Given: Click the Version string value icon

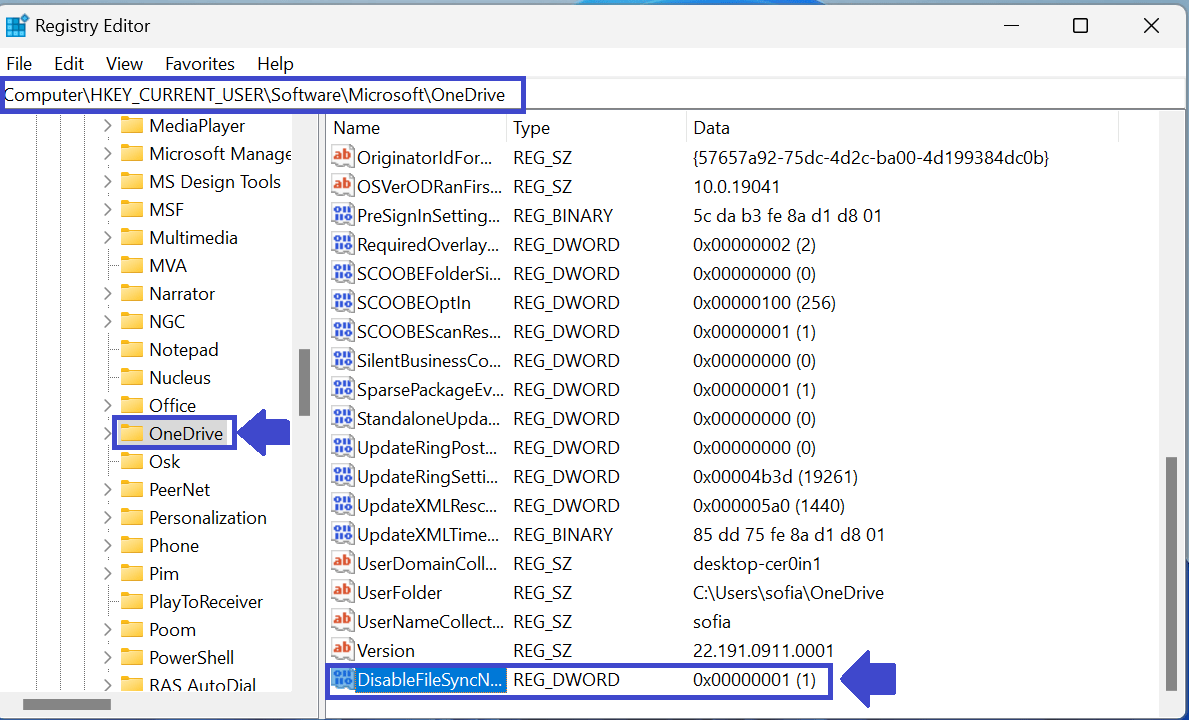Looking at the screenshot, I should click(343, 650).
